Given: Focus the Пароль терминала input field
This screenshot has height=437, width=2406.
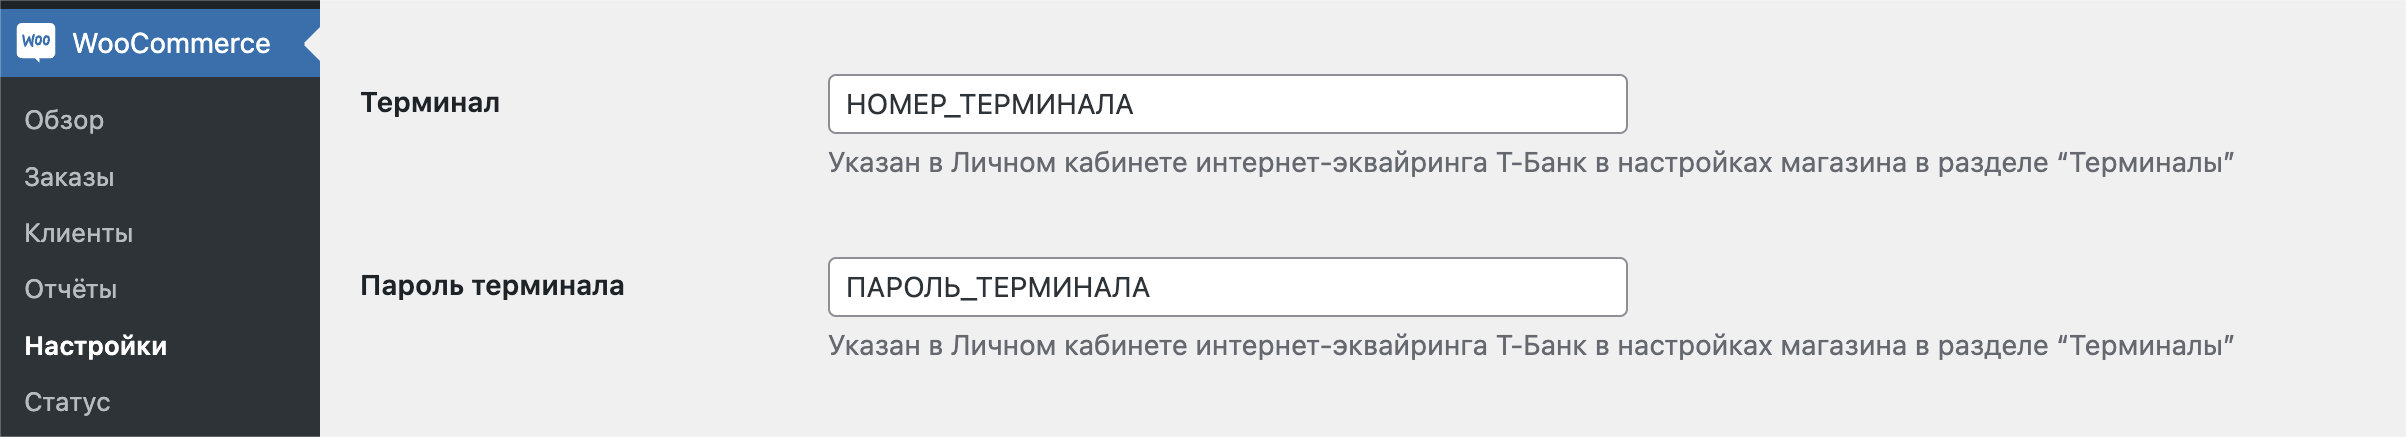Looking at the screenshot, I should coord(1227,287).
